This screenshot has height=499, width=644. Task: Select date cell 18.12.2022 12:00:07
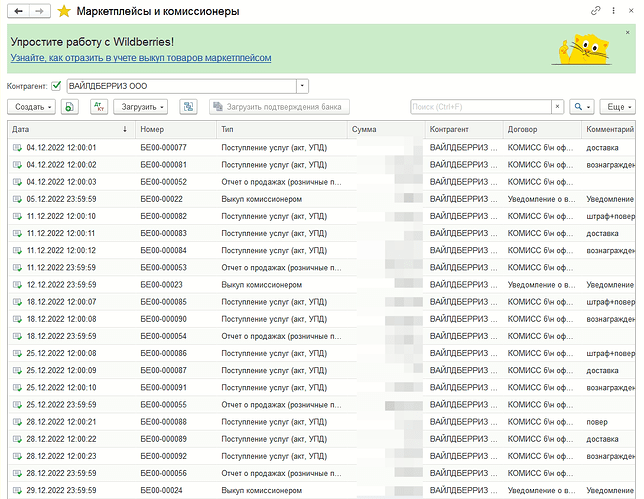[61, 302]
